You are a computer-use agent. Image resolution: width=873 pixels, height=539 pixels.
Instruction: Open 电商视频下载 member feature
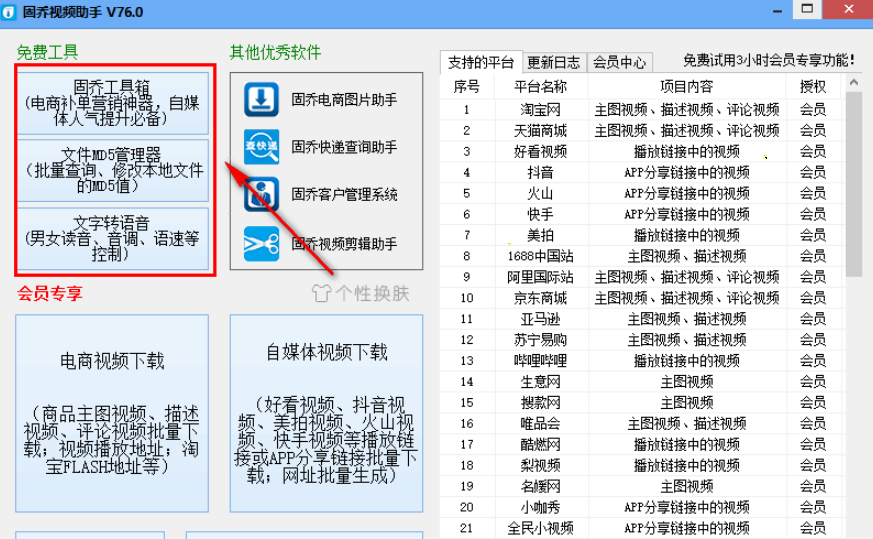(x=112, y=413)
